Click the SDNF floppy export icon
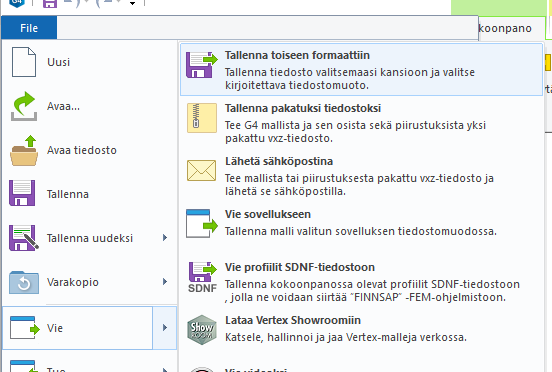Viewport: 552px width, 372px height. [202, 277]
